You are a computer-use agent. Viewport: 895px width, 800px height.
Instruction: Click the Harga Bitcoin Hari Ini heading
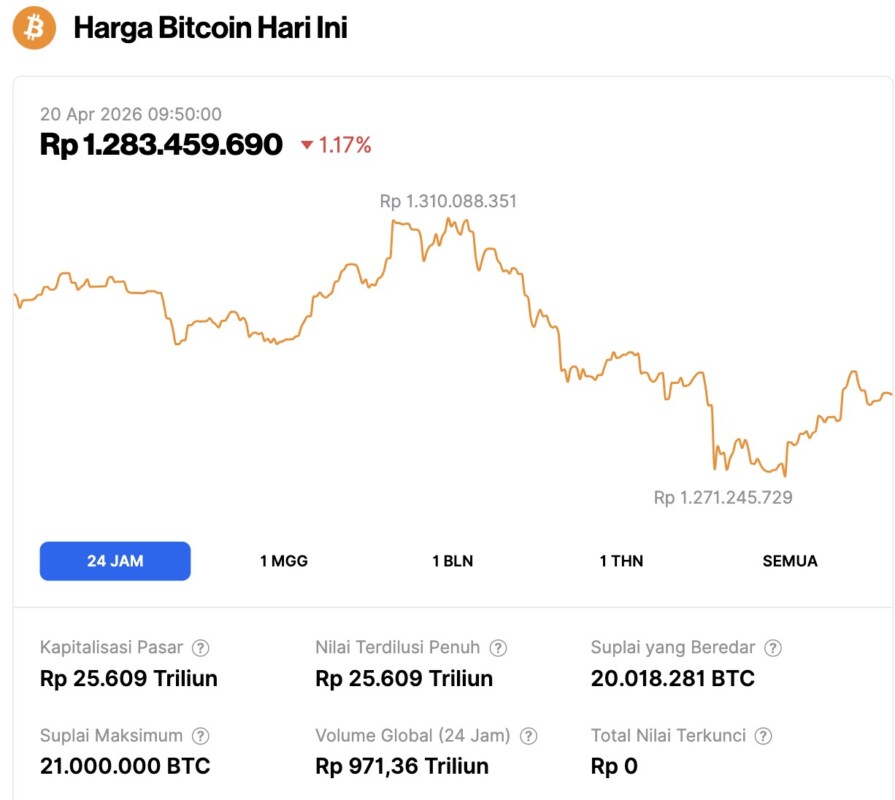pos(210,28)
